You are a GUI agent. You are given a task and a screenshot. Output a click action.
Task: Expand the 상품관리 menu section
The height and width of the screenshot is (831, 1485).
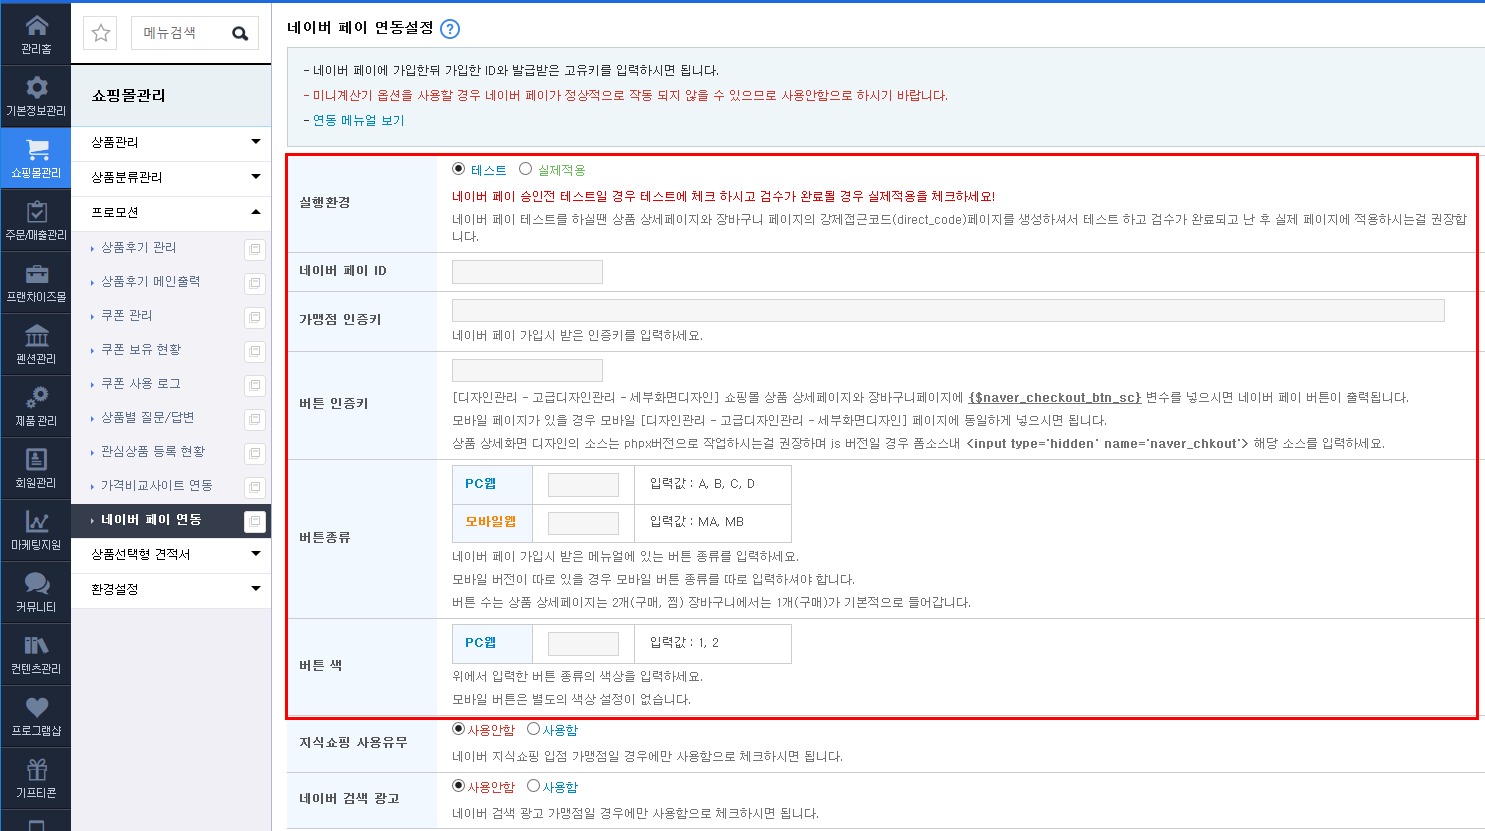point(171,142)
